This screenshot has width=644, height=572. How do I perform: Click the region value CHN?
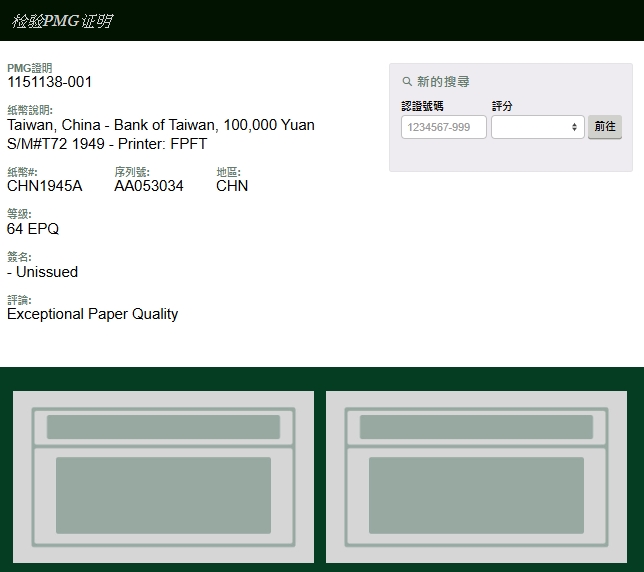(232, 186)
